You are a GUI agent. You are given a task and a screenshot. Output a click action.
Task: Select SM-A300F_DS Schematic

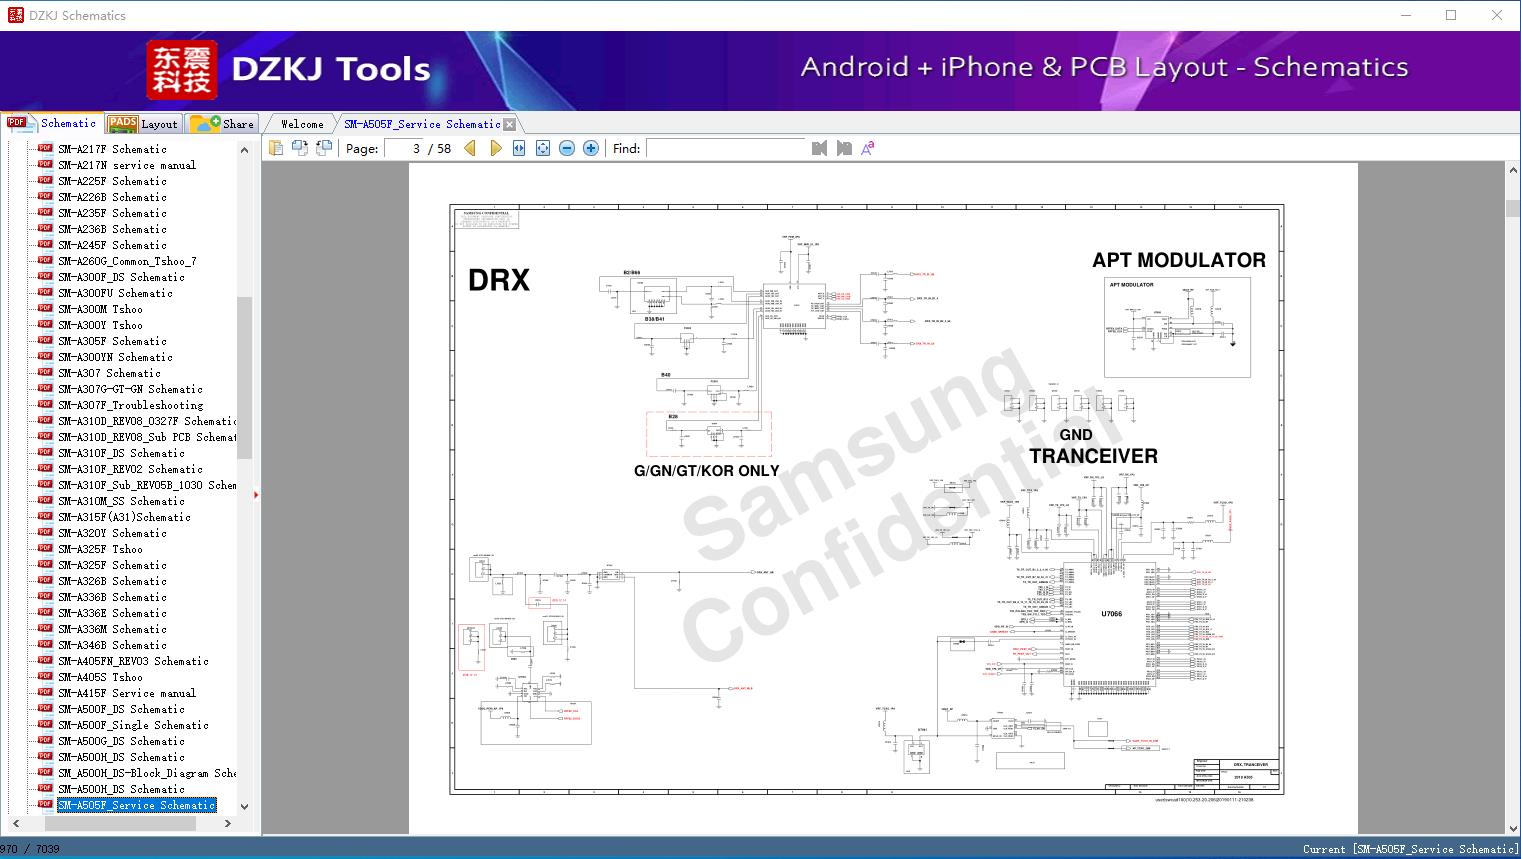(121, 277)
